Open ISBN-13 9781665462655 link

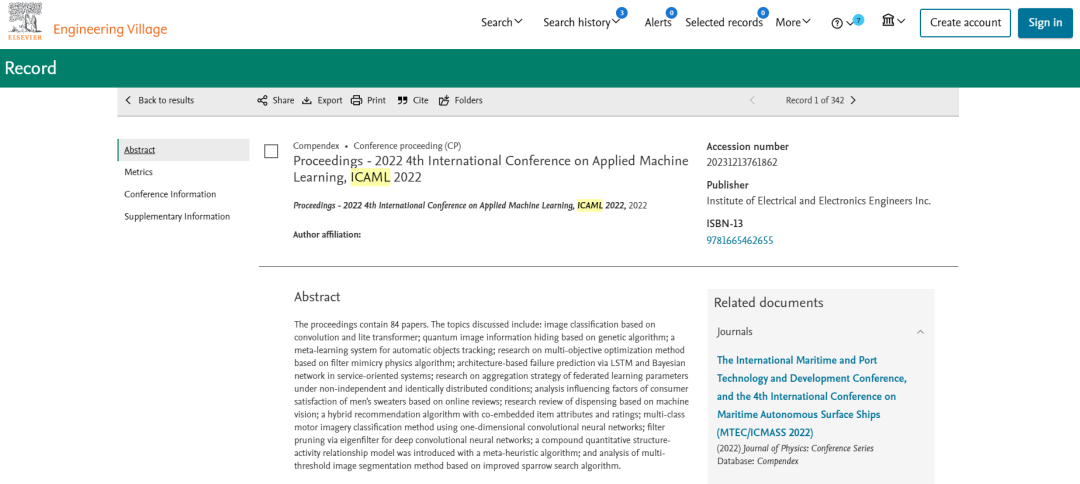point(740,240)
